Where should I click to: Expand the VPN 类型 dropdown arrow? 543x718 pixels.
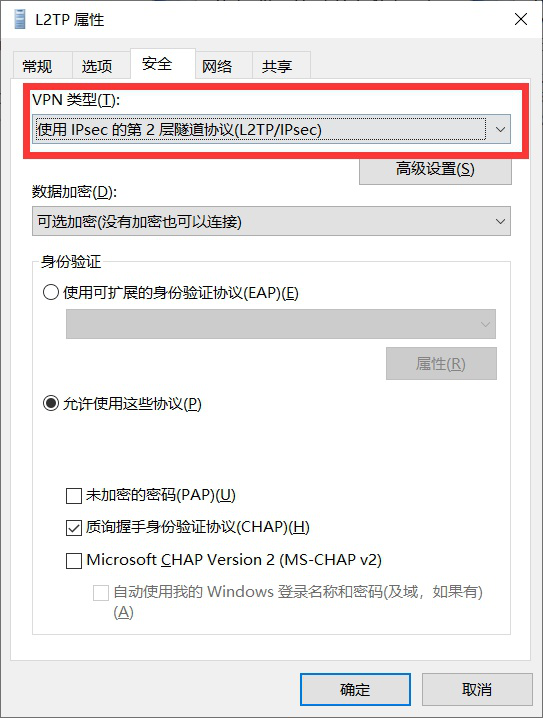point(500,130)
